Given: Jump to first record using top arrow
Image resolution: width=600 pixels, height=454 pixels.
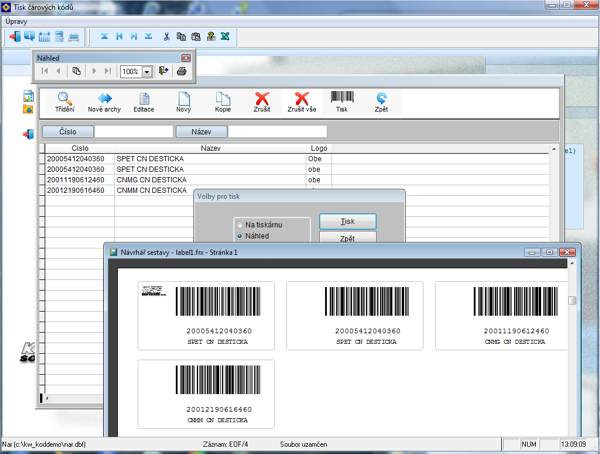Looking at the screenshot, I should tap(104, 36).
